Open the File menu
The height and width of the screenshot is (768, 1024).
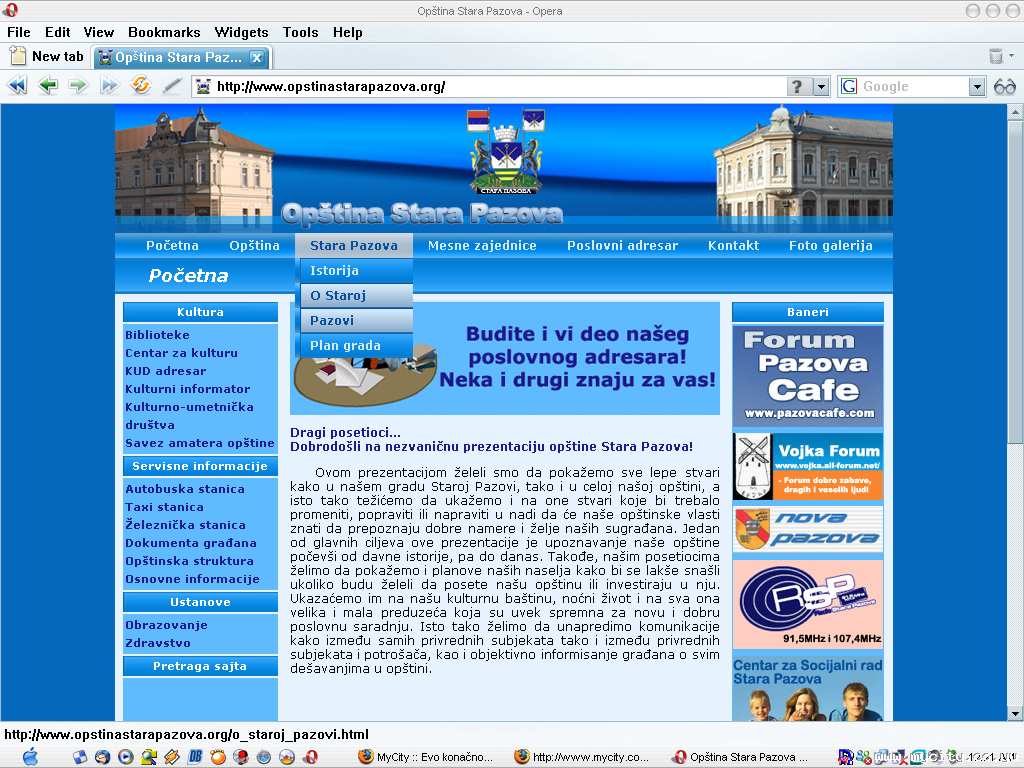pos(18,32)
